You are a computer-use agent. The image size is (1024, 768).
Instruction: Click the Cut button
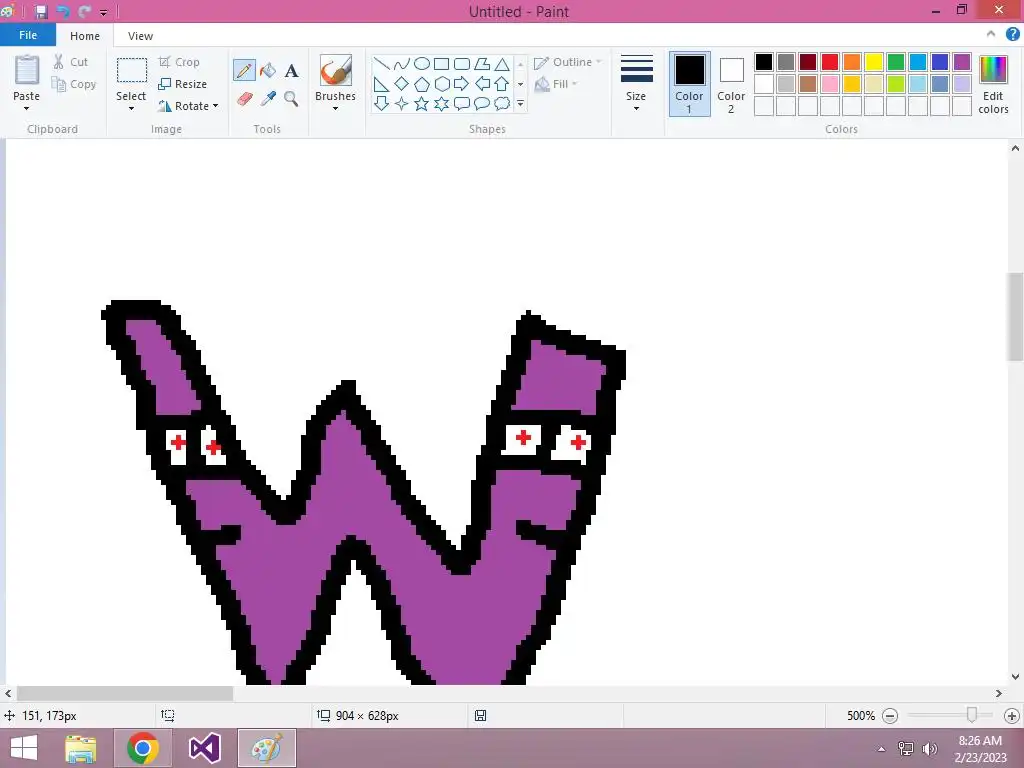tap(71, 62)
